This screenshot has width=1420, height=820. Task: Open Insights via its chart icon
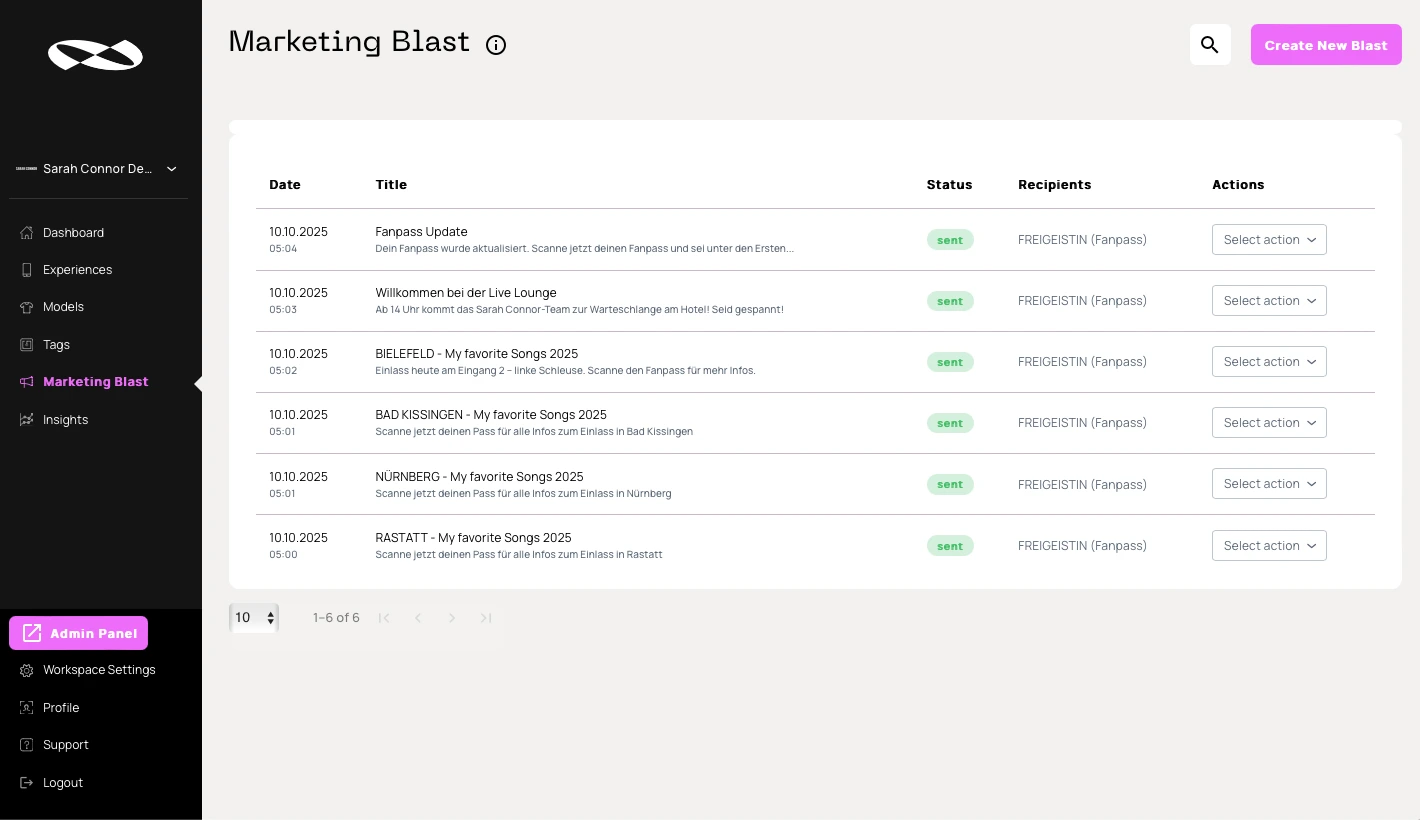[x=27, y=419]
